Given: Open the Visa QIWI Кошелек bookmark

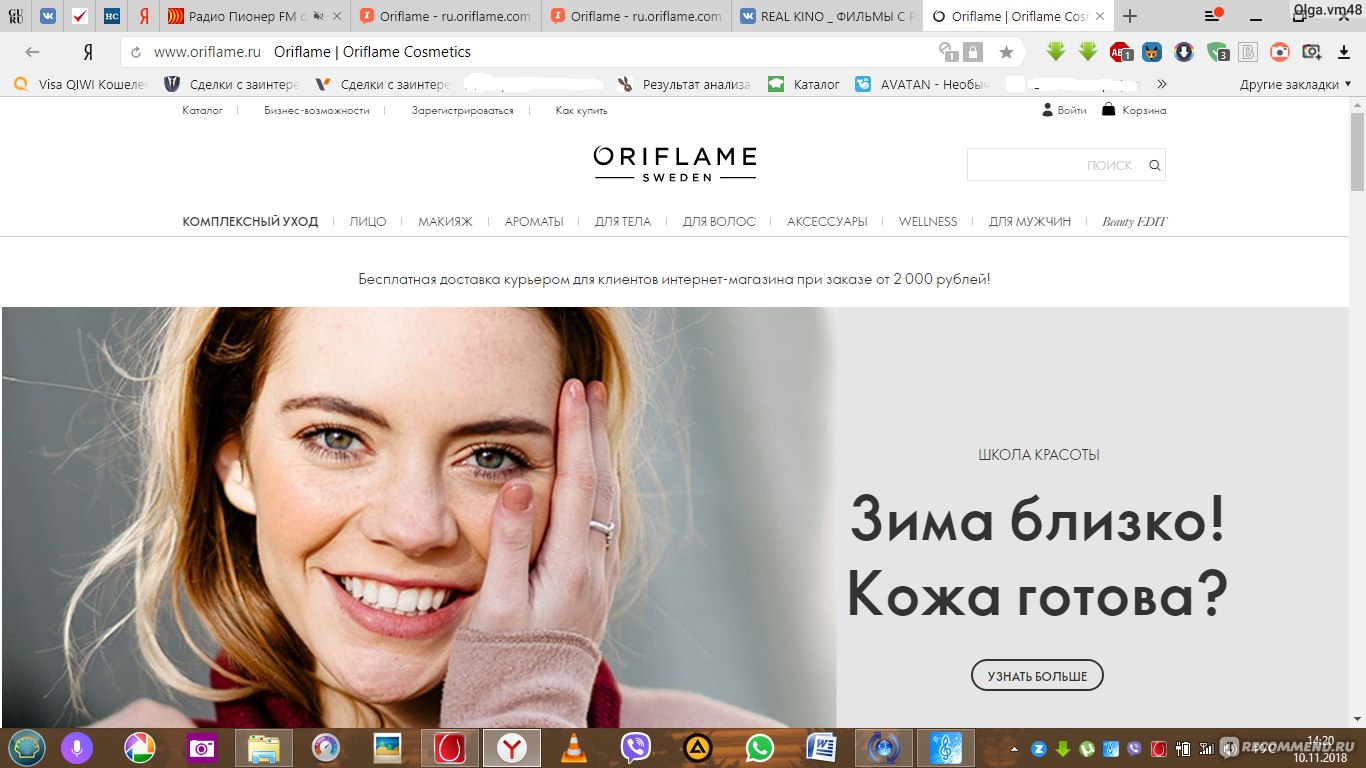Looking at the screenshot, I should (x=80, y=85).
